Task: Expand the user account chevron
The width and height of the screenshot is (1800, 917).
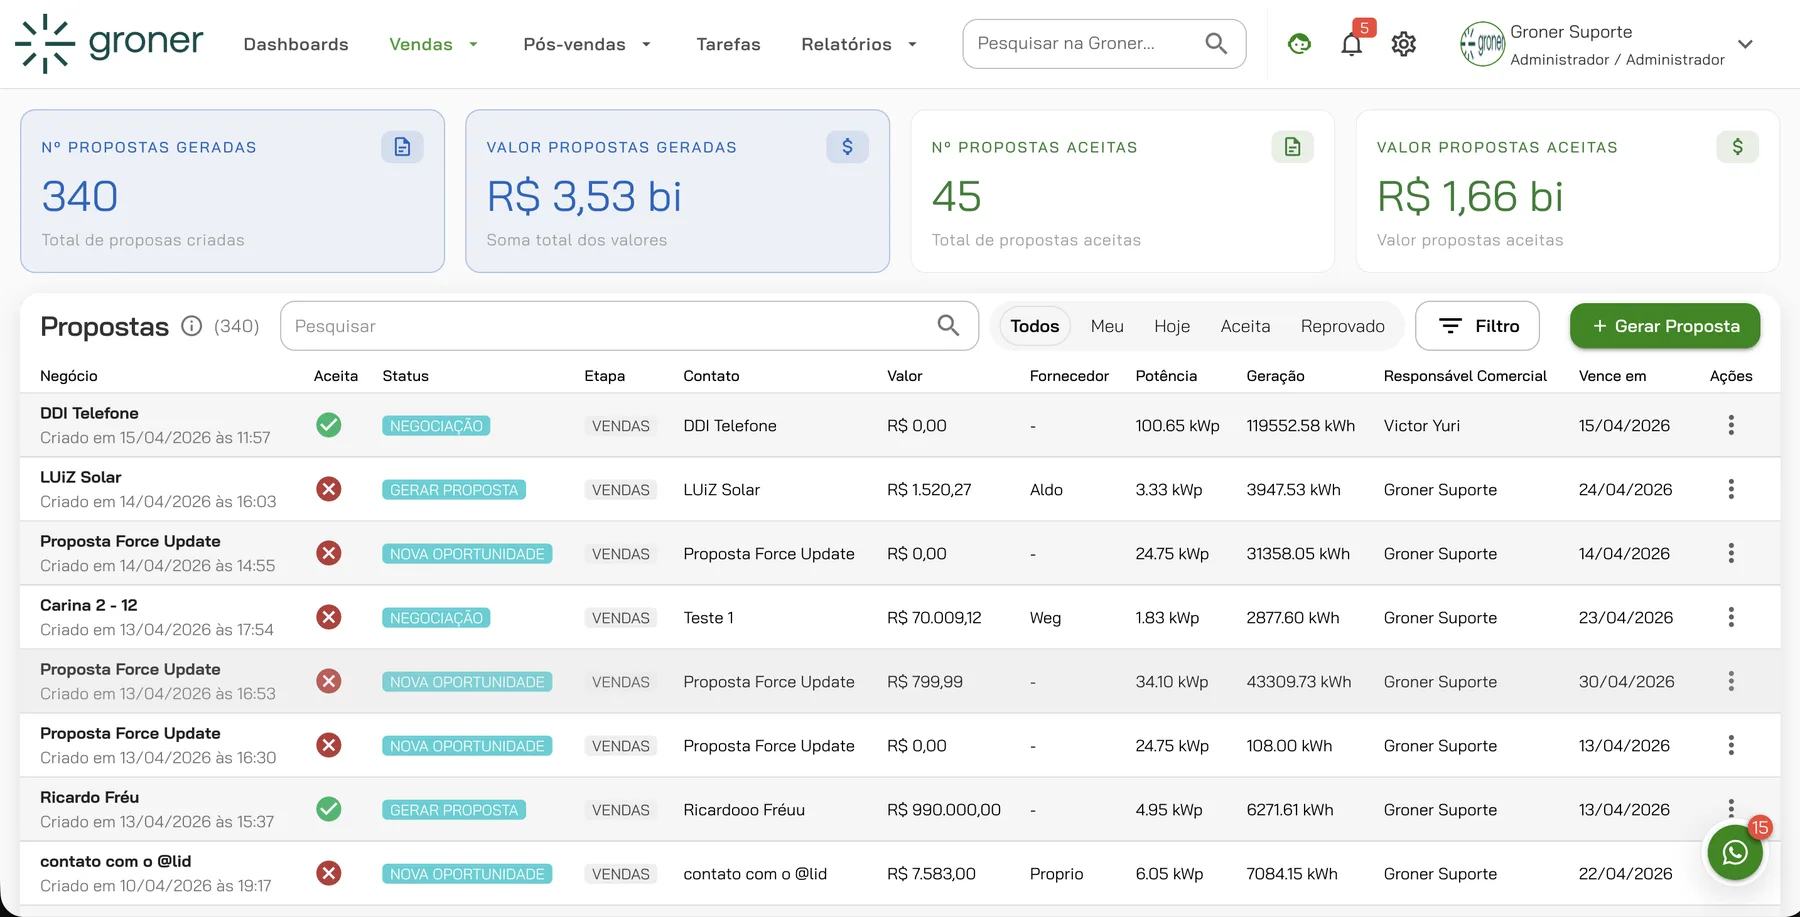Action: pyautogui.click(x=1745, y=44)
